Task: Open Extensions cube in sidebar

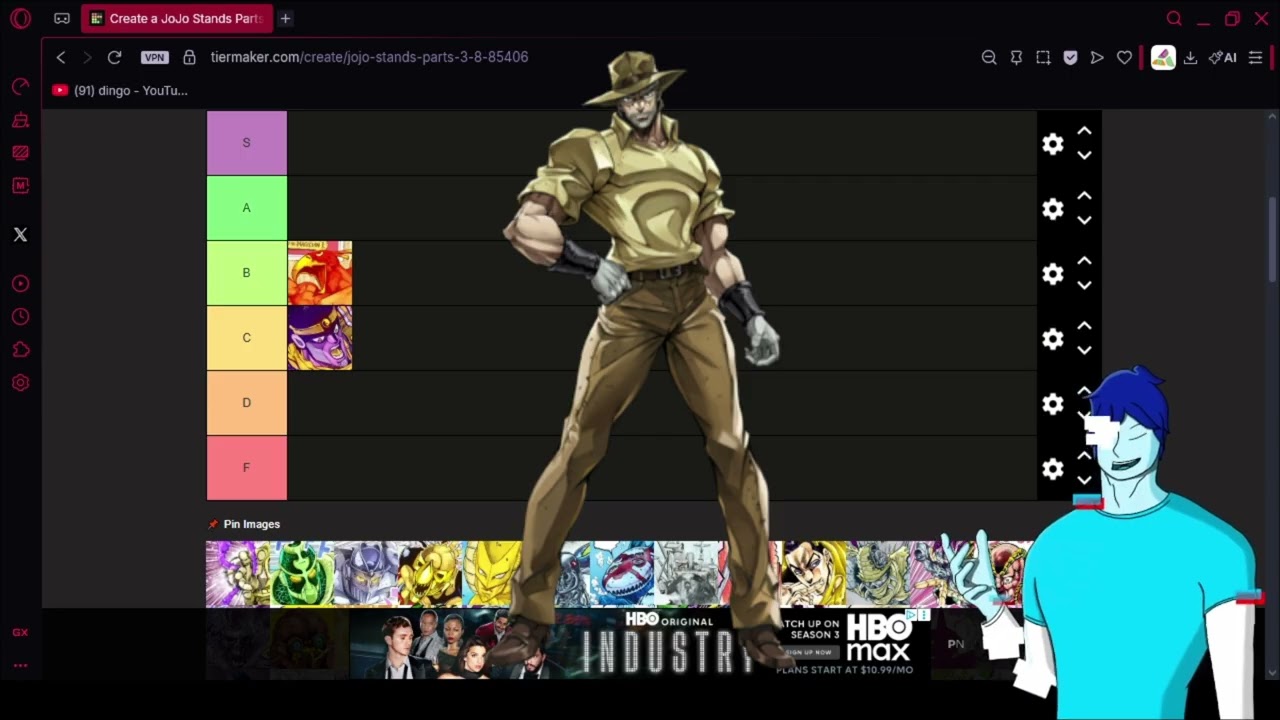Action: pos(20,350)
